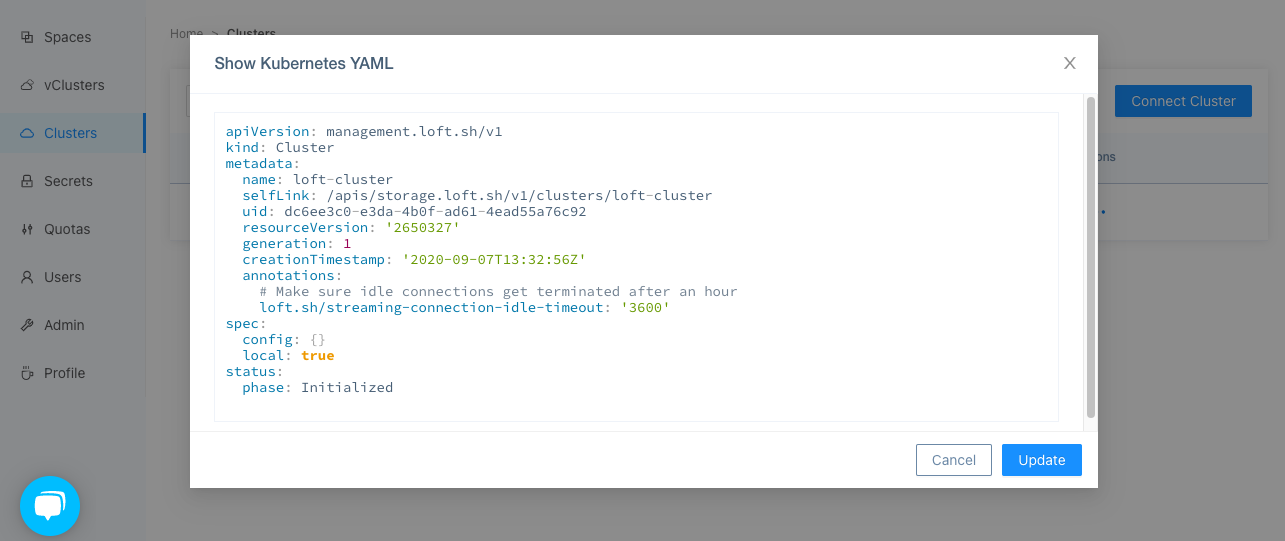Click the Admin wrench icon

click(x=27, y=325)
